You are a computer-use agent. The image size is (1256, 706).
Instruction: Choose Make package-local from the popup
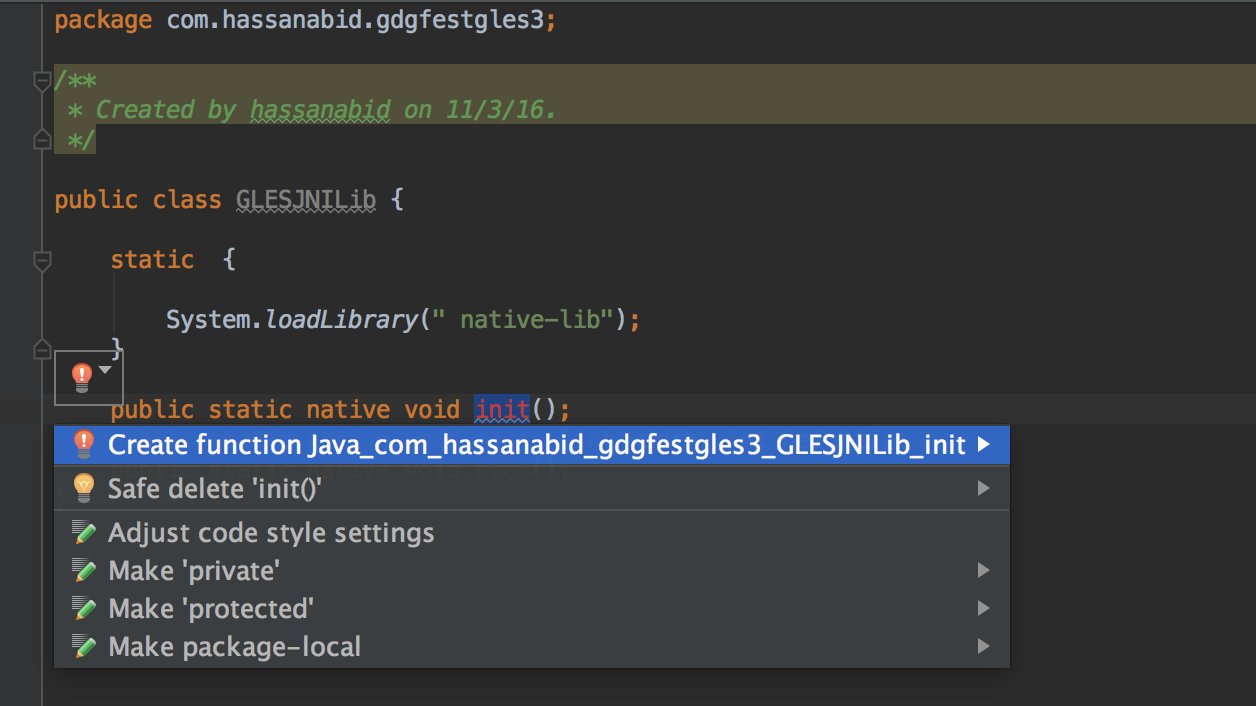pos(233,646)
